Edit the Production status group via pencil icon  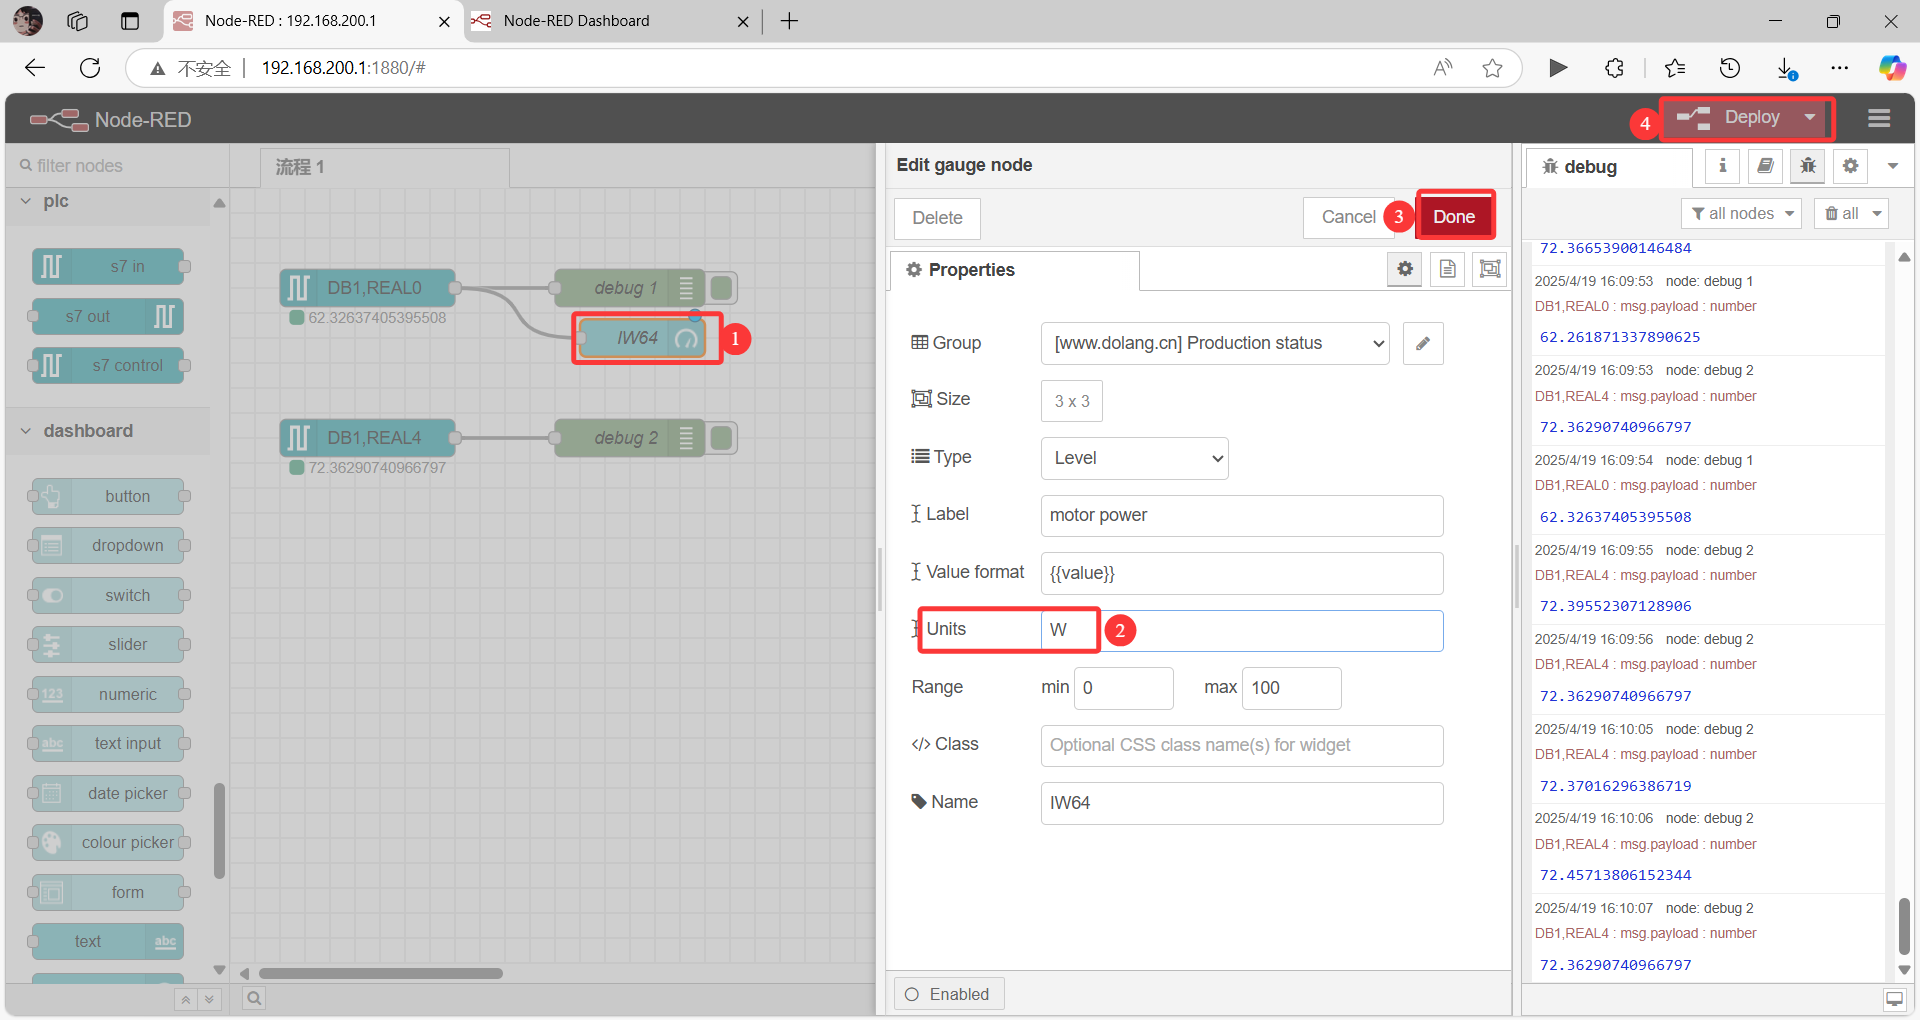1422,343
